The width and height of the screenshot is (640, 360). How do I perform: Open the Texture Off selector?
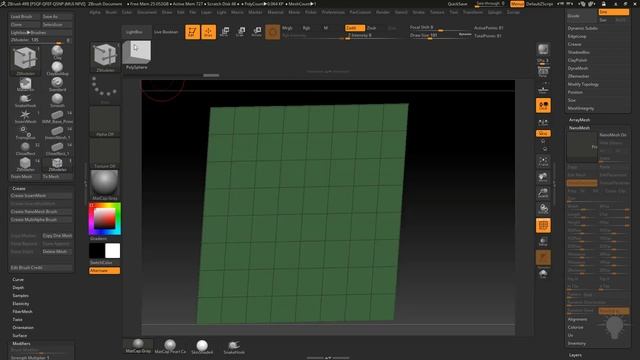click(x=104, y=153)
